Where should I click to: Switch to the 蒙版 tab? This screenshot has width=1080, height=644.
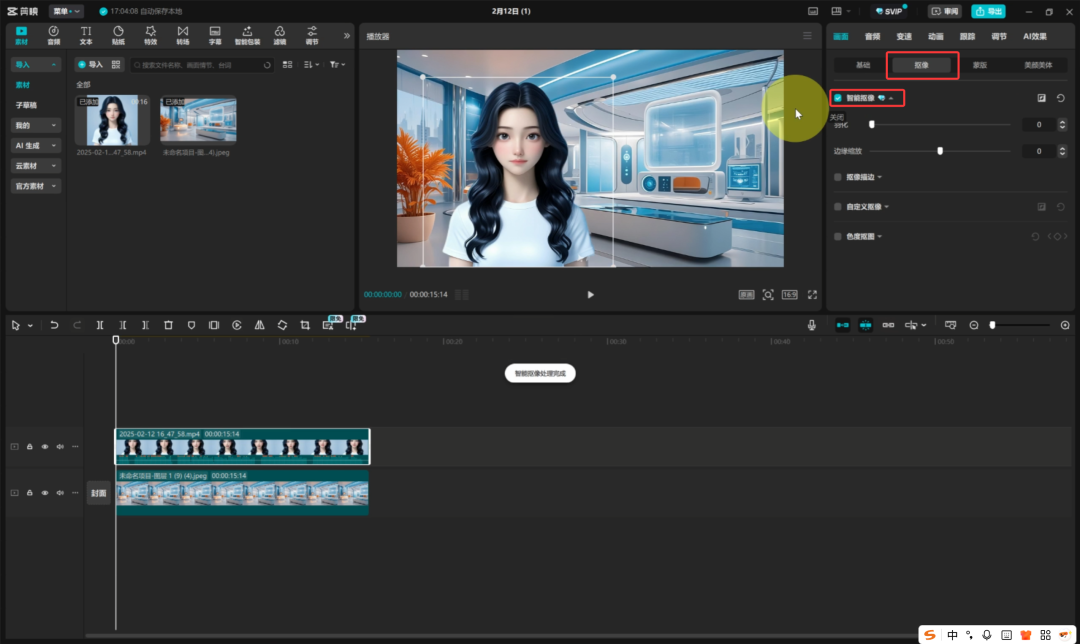[x=979, y=65]
